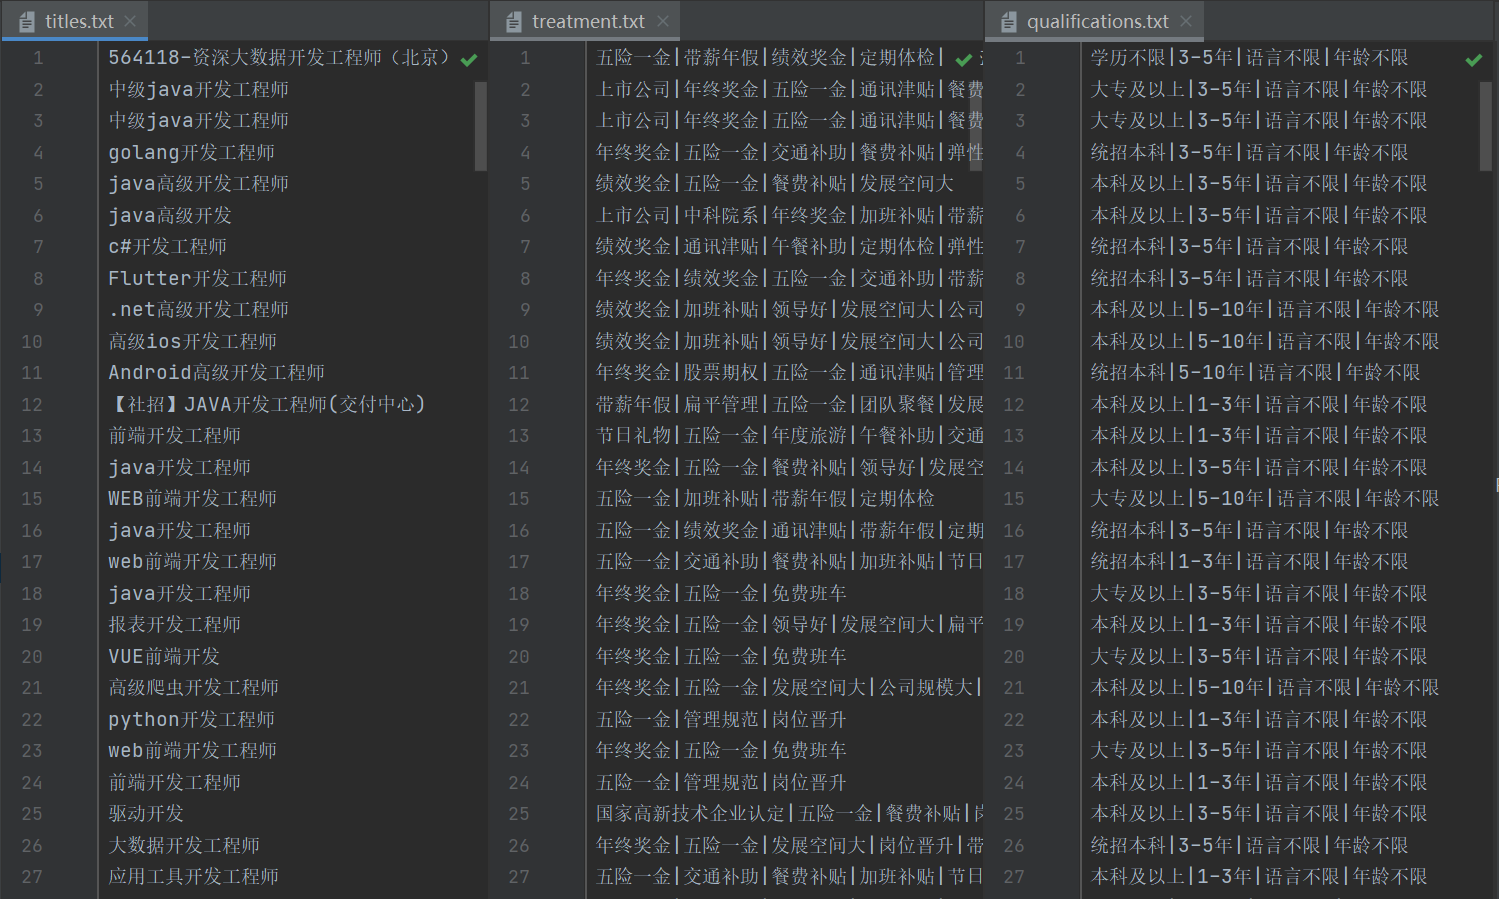Click the '高级爬虫开发工程师' line
Viewport: 1499px width, 899px height.
click(x=193, y=688)
